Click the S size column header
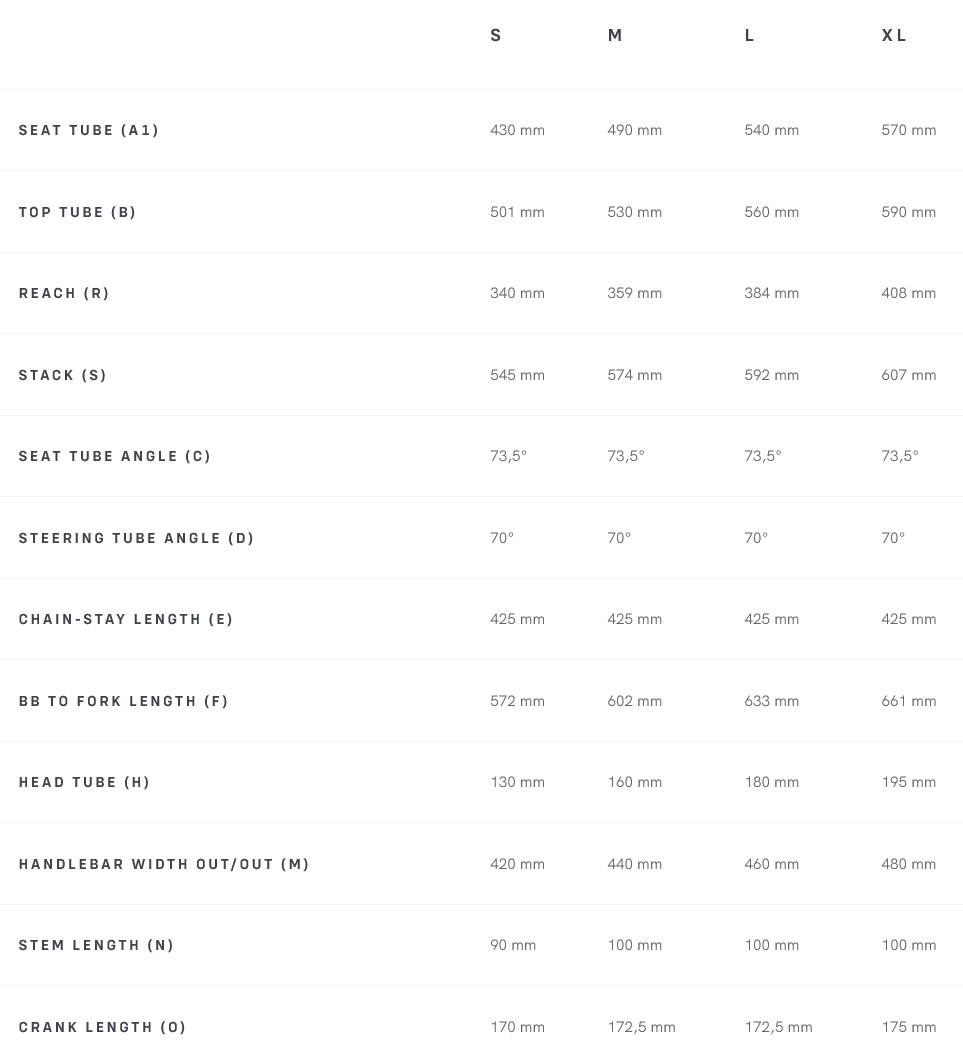The image size is (963, 1062). pos(496,36)
